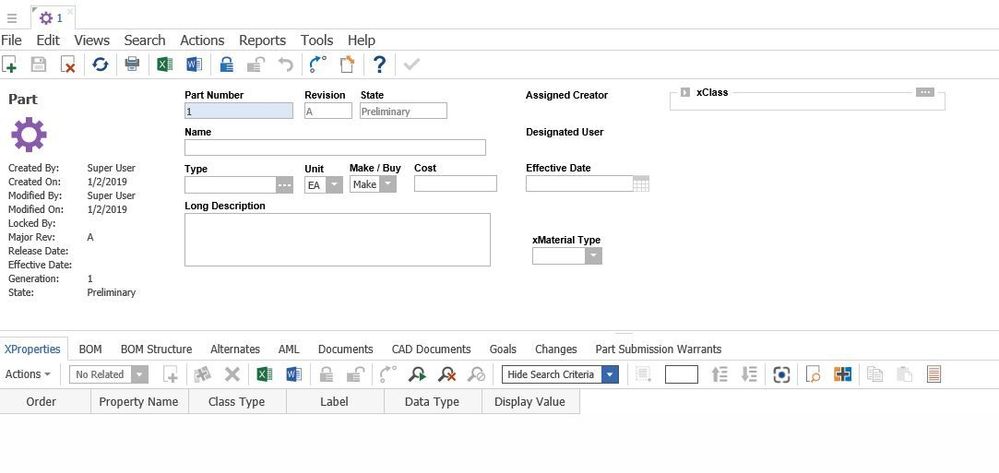999x473 pixels.
Task: Export to Word from main toolbar
Action: (194, 65)
